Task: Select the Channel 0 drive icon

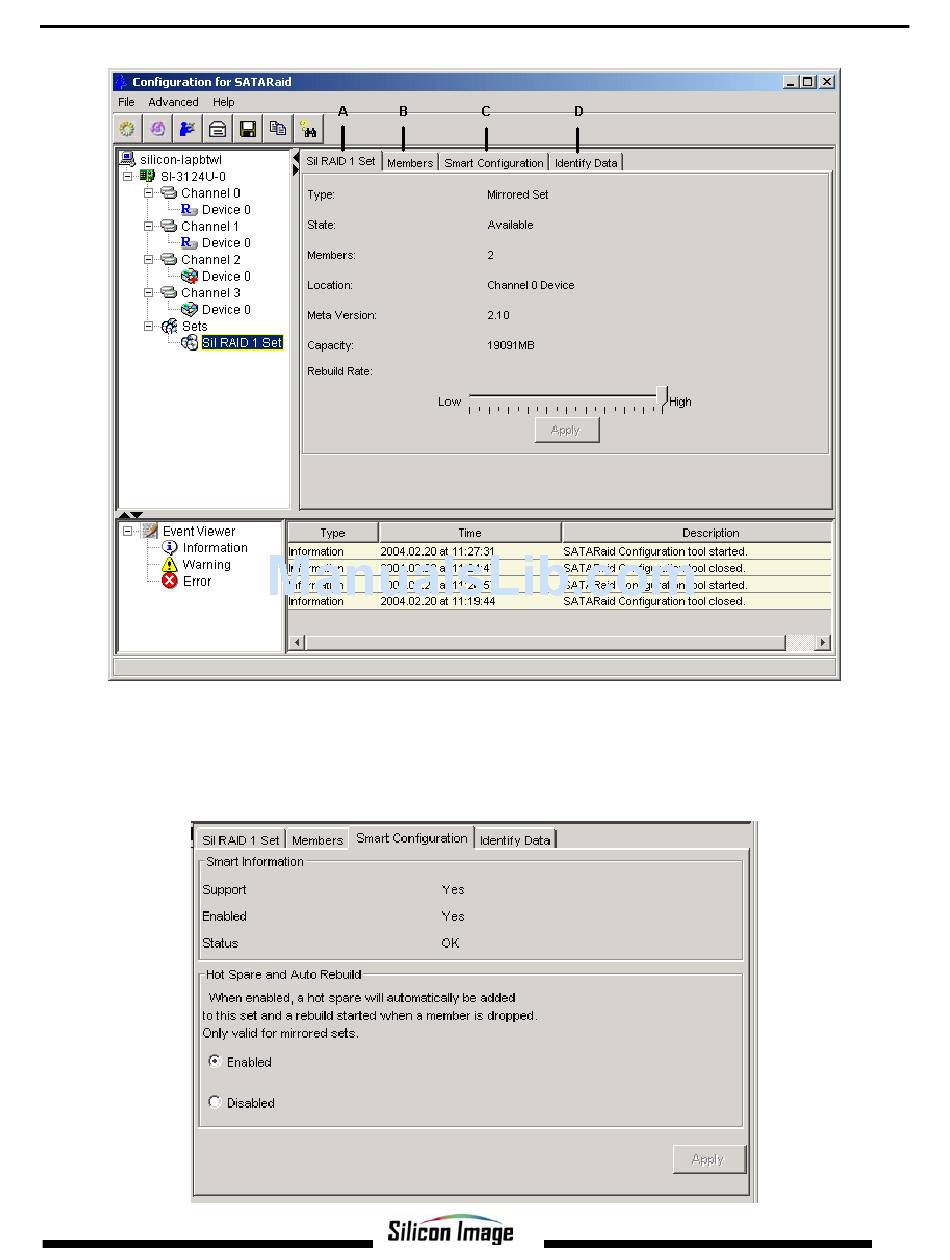Action: coord(169,193)
